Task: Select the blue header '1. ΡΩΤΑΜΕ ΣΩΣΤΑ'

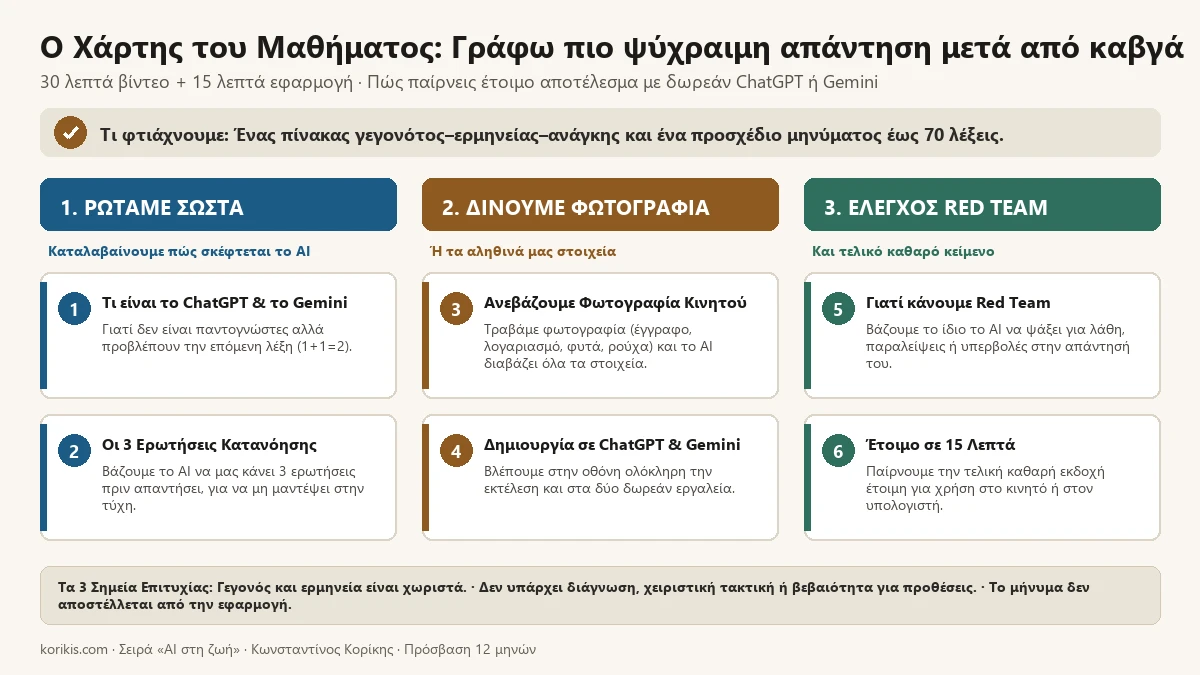Action: point(218,205)
